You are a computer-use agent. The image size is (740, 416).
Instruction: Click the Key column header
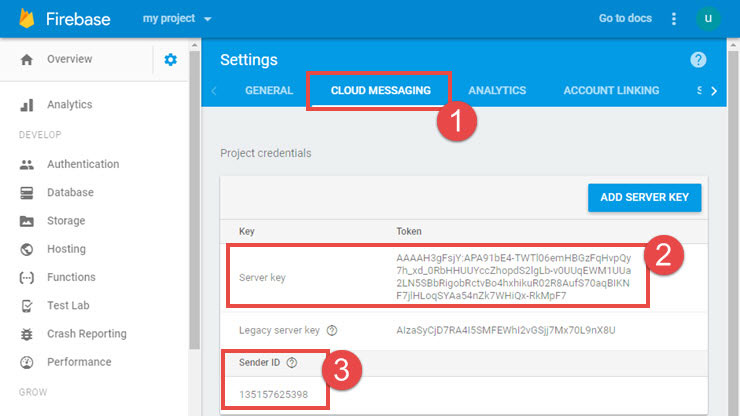247,231
